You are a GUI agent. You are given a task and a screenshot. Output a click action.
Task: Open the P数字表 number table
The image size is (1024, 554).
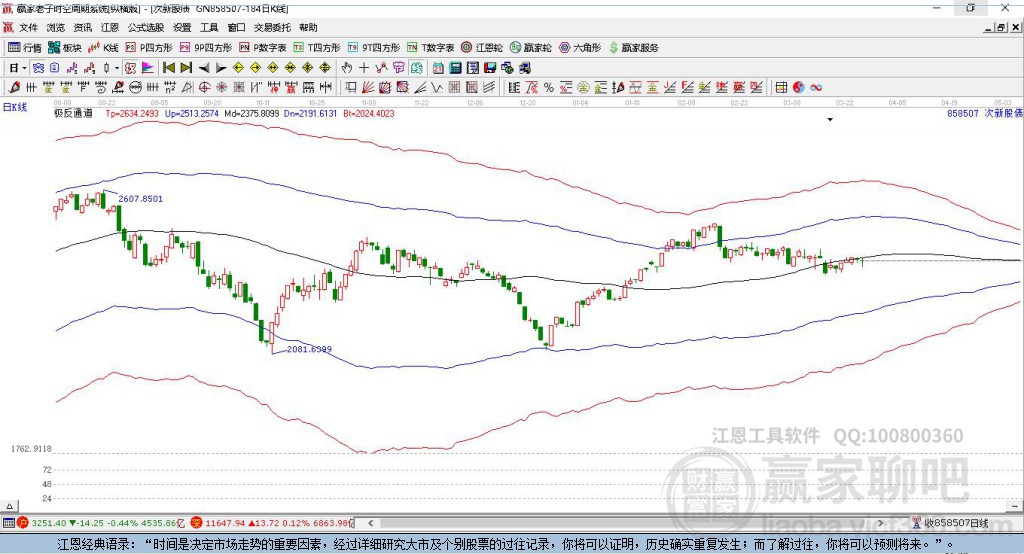[263, 48]
